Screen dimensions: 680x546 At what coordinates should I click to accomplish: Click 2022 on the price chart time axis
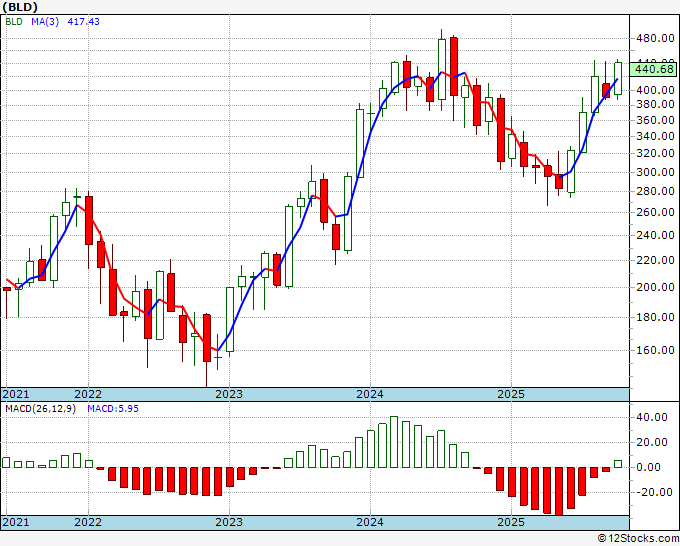pos(88,394)
